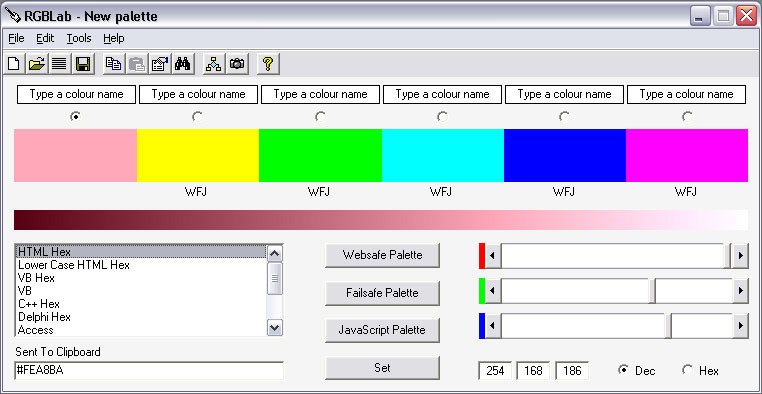Click the New palette blank page icon

tap(14, 64)
